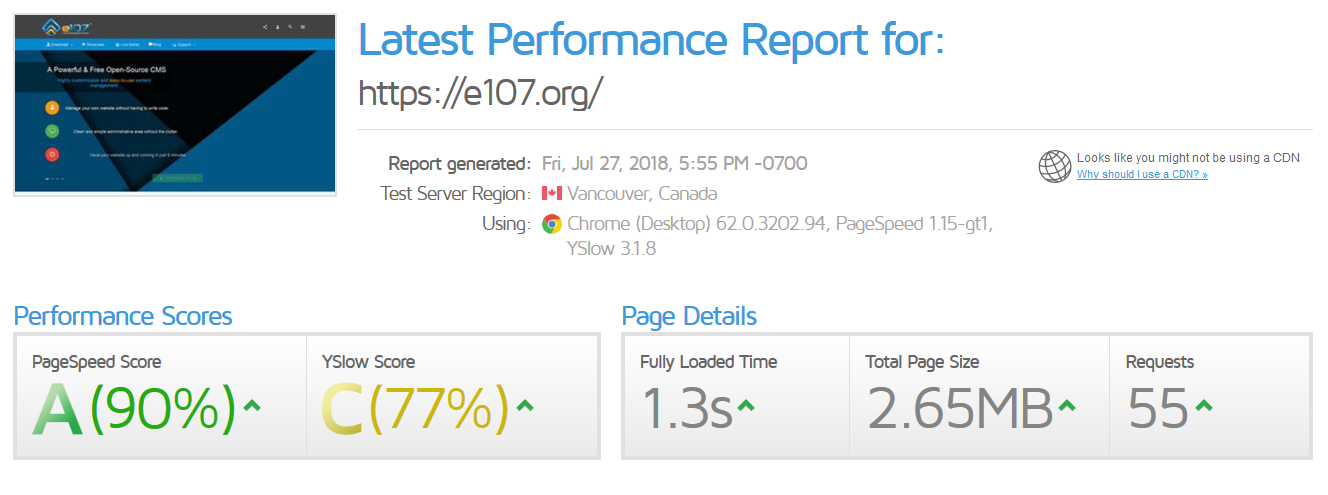Click the Total Page Size 2.65MB value
The width and height of the screenshot is (1328, 495).
[x=960, y=410]
